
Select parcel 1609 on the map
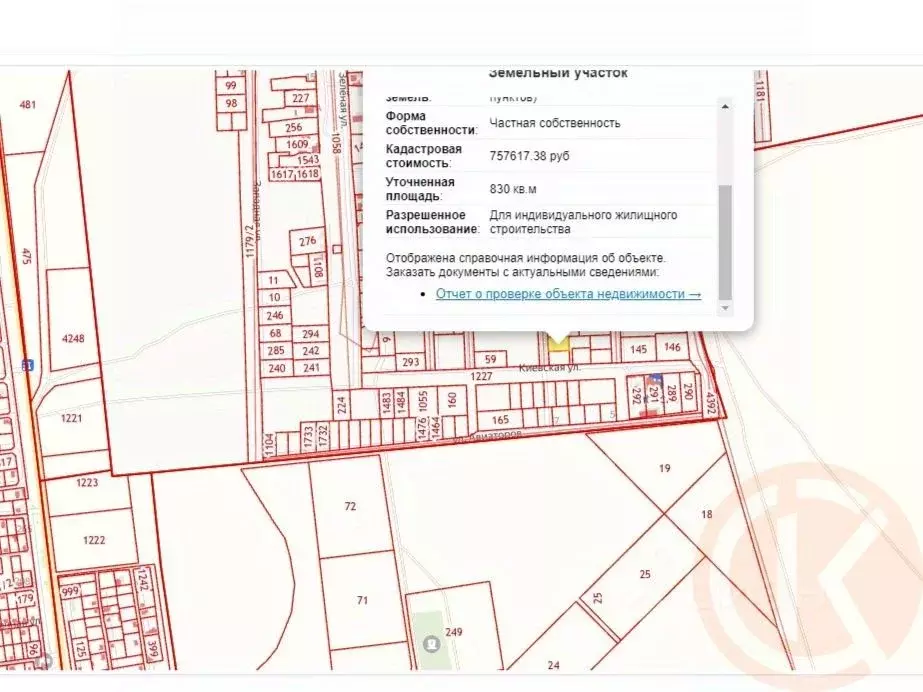click(x=297, y=144)
